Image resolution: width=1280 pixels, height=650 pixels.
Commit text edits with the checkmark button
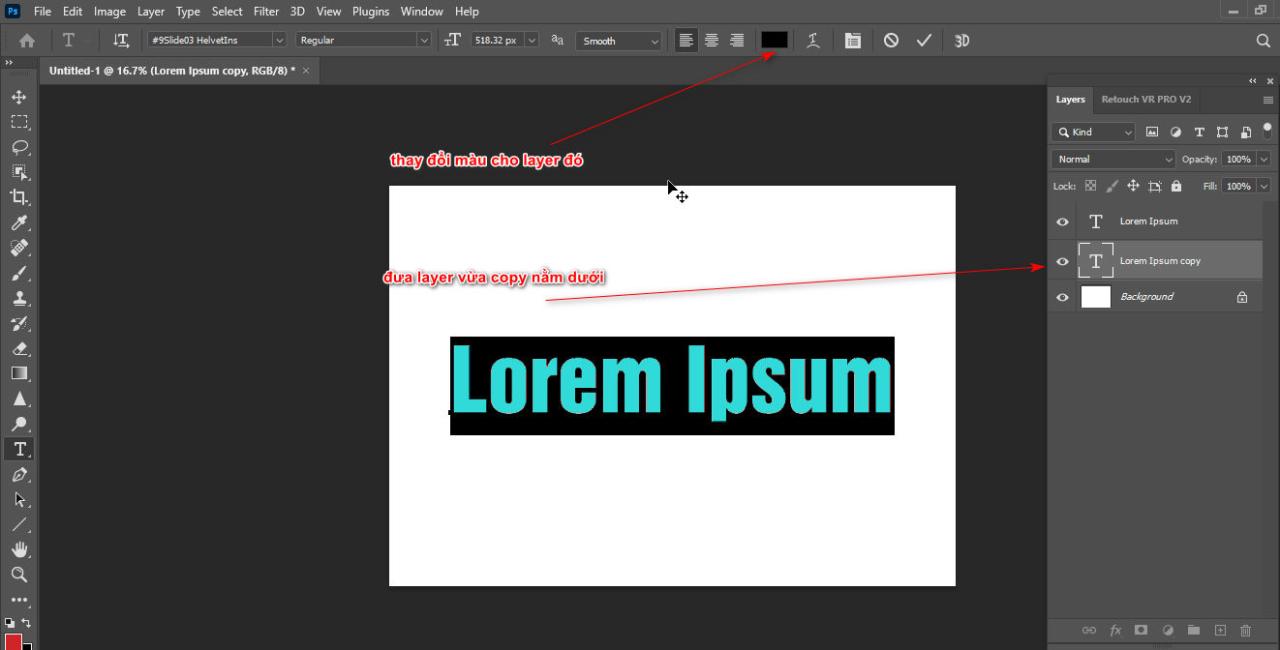pyautogui.click(x=923, y=40)
